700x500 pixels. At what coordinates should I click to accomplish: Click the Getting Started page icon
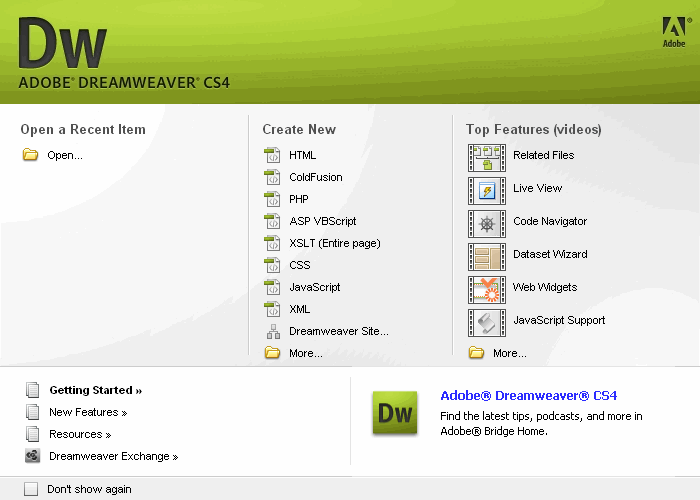[33, 390]
